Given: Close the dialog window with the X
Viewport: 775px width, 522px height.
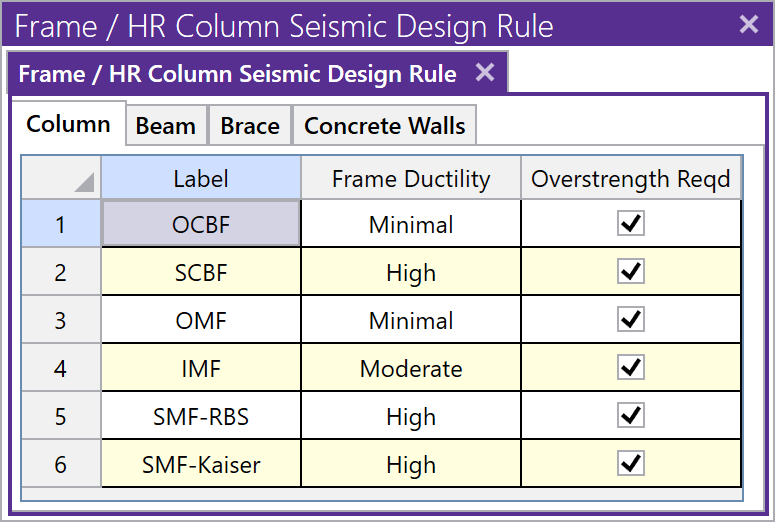Looking at the screenshot, I should click(x=748, y=24).
